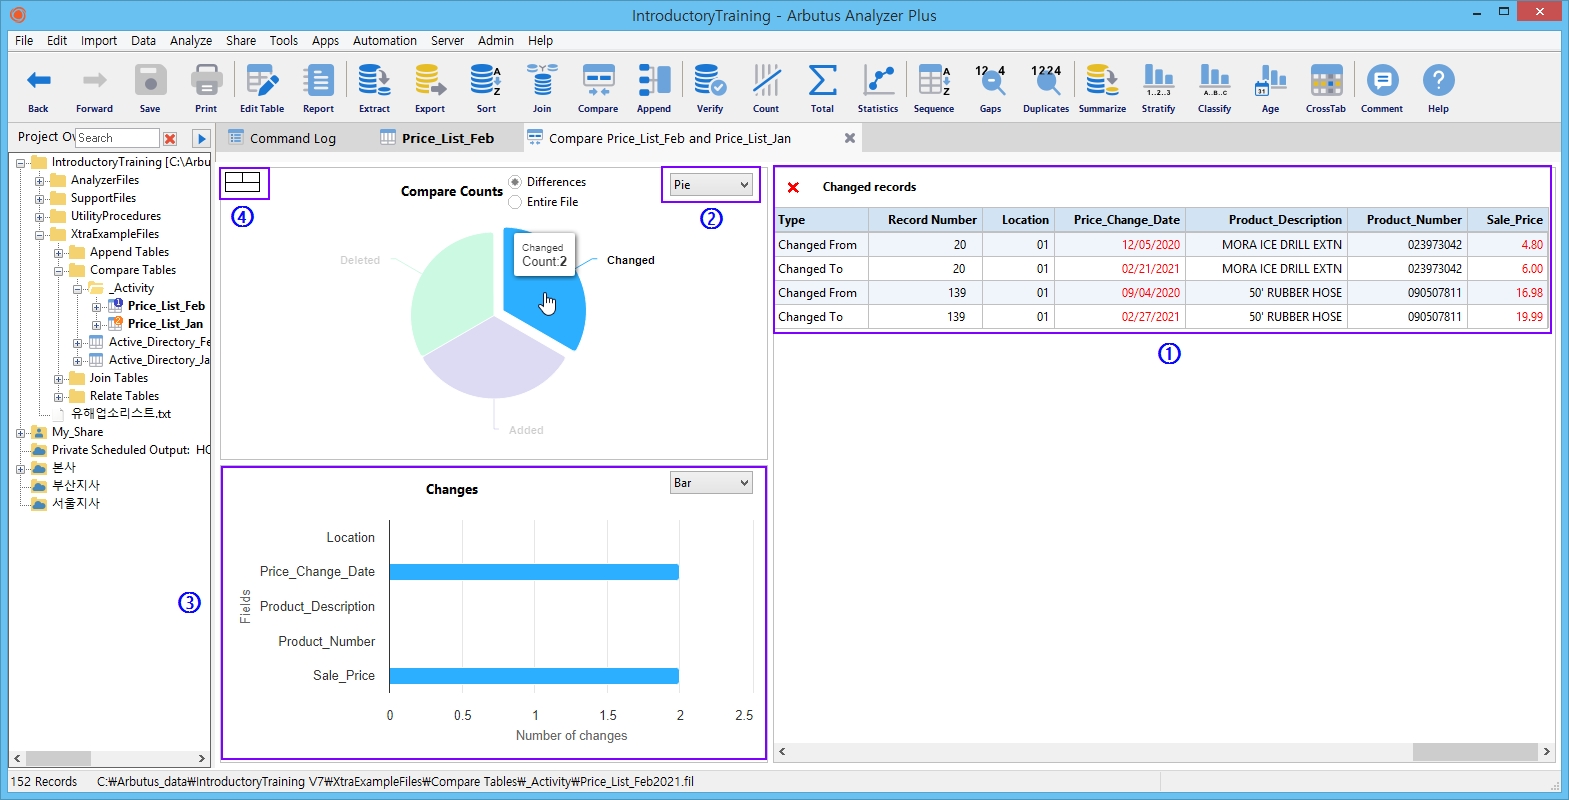Open the Analyze menu

coord(191,41)
